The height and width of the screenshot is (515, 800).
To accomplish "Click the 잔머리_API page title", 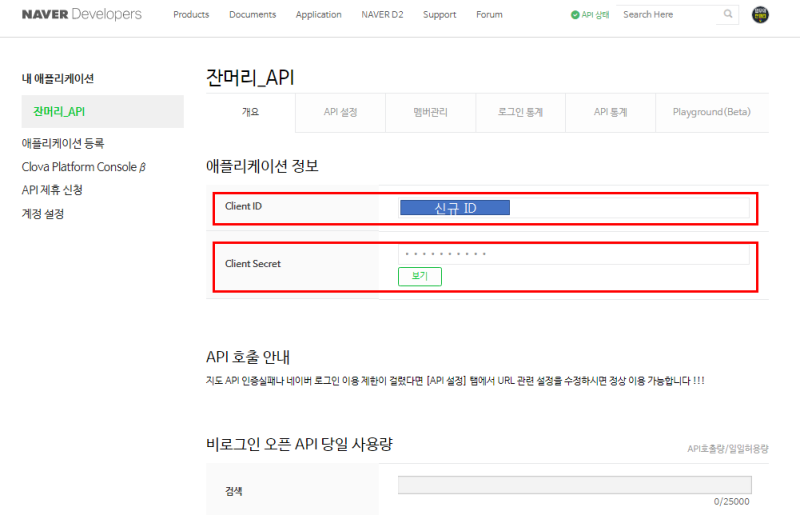I will click(x=250, y=78).
